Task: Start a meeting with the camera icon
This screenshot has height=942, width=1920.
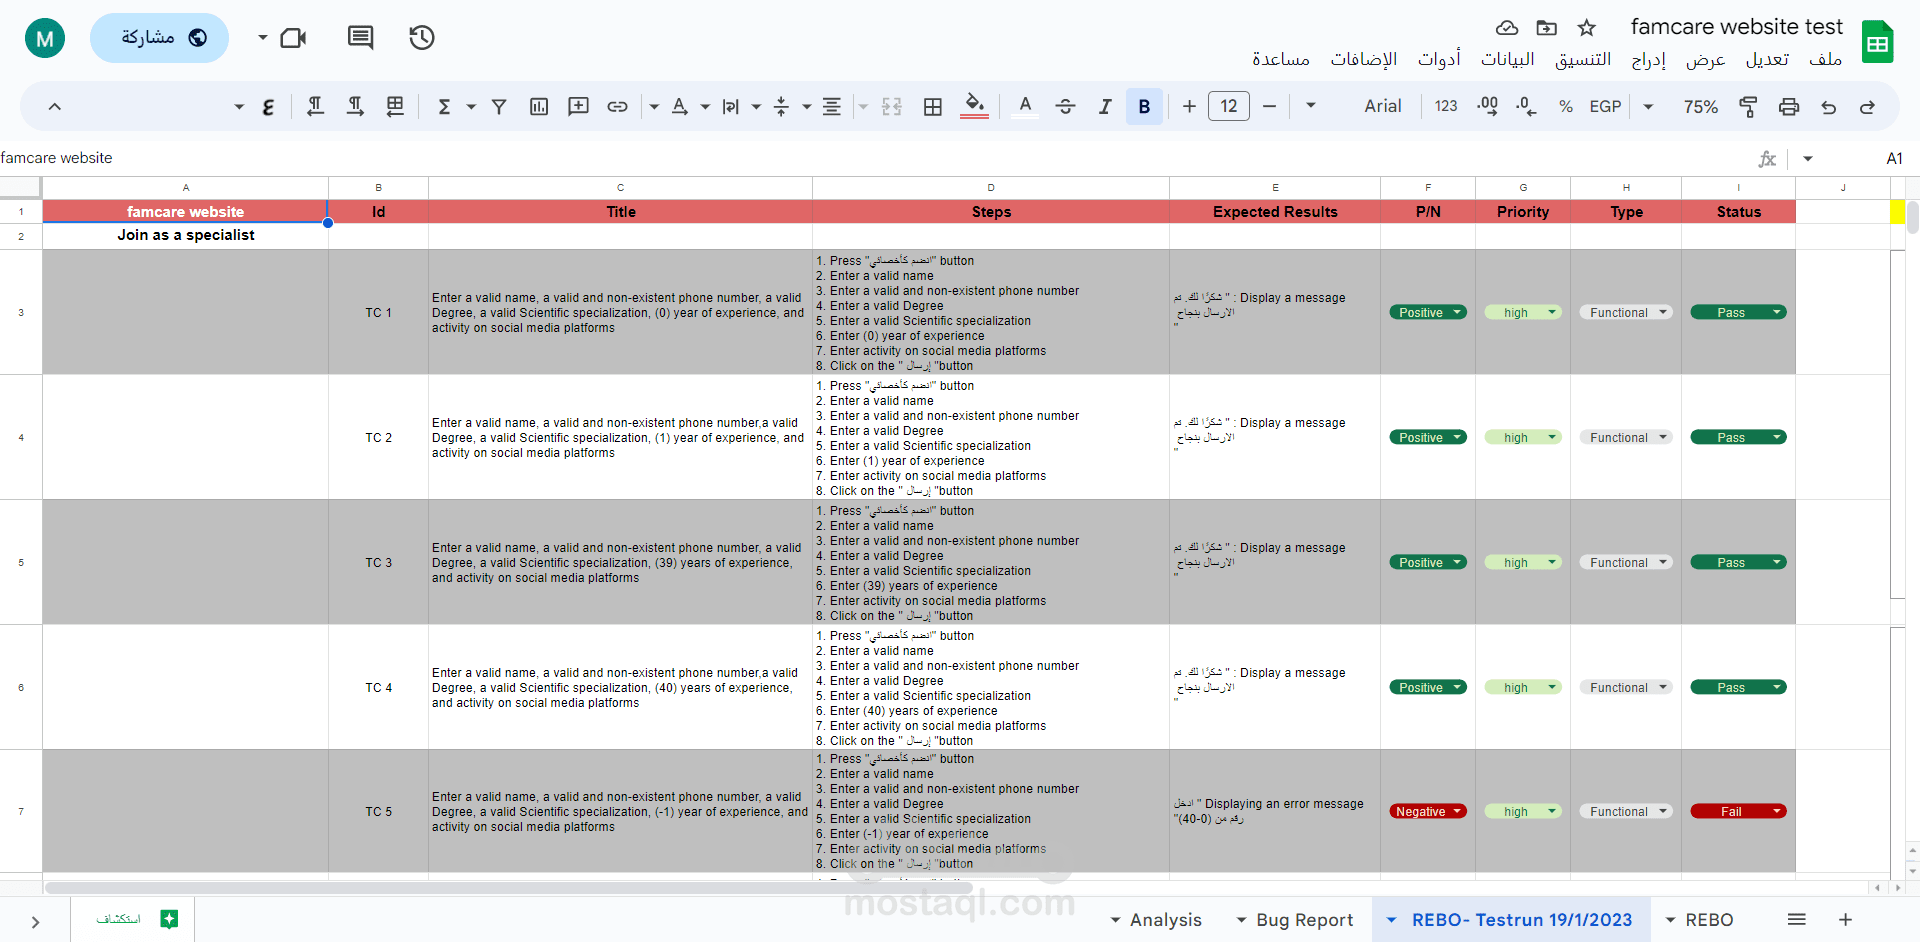Action: pos(293,38)
